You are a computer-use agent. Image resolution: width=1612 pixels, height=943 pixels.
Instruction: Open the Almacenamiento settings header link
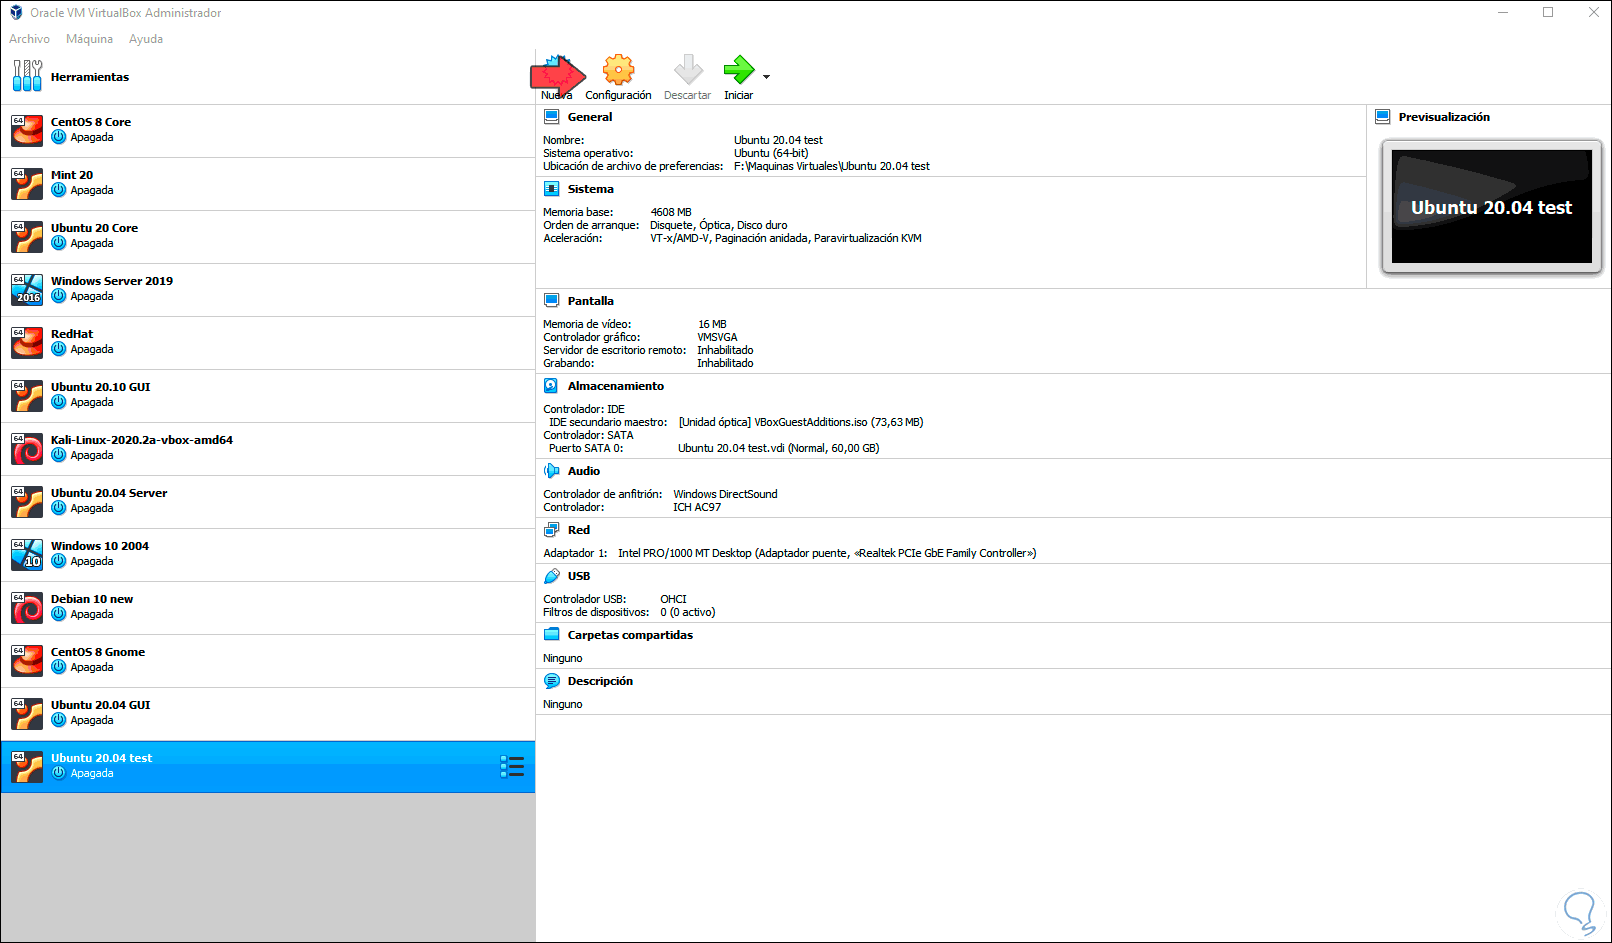pos(616,386)
